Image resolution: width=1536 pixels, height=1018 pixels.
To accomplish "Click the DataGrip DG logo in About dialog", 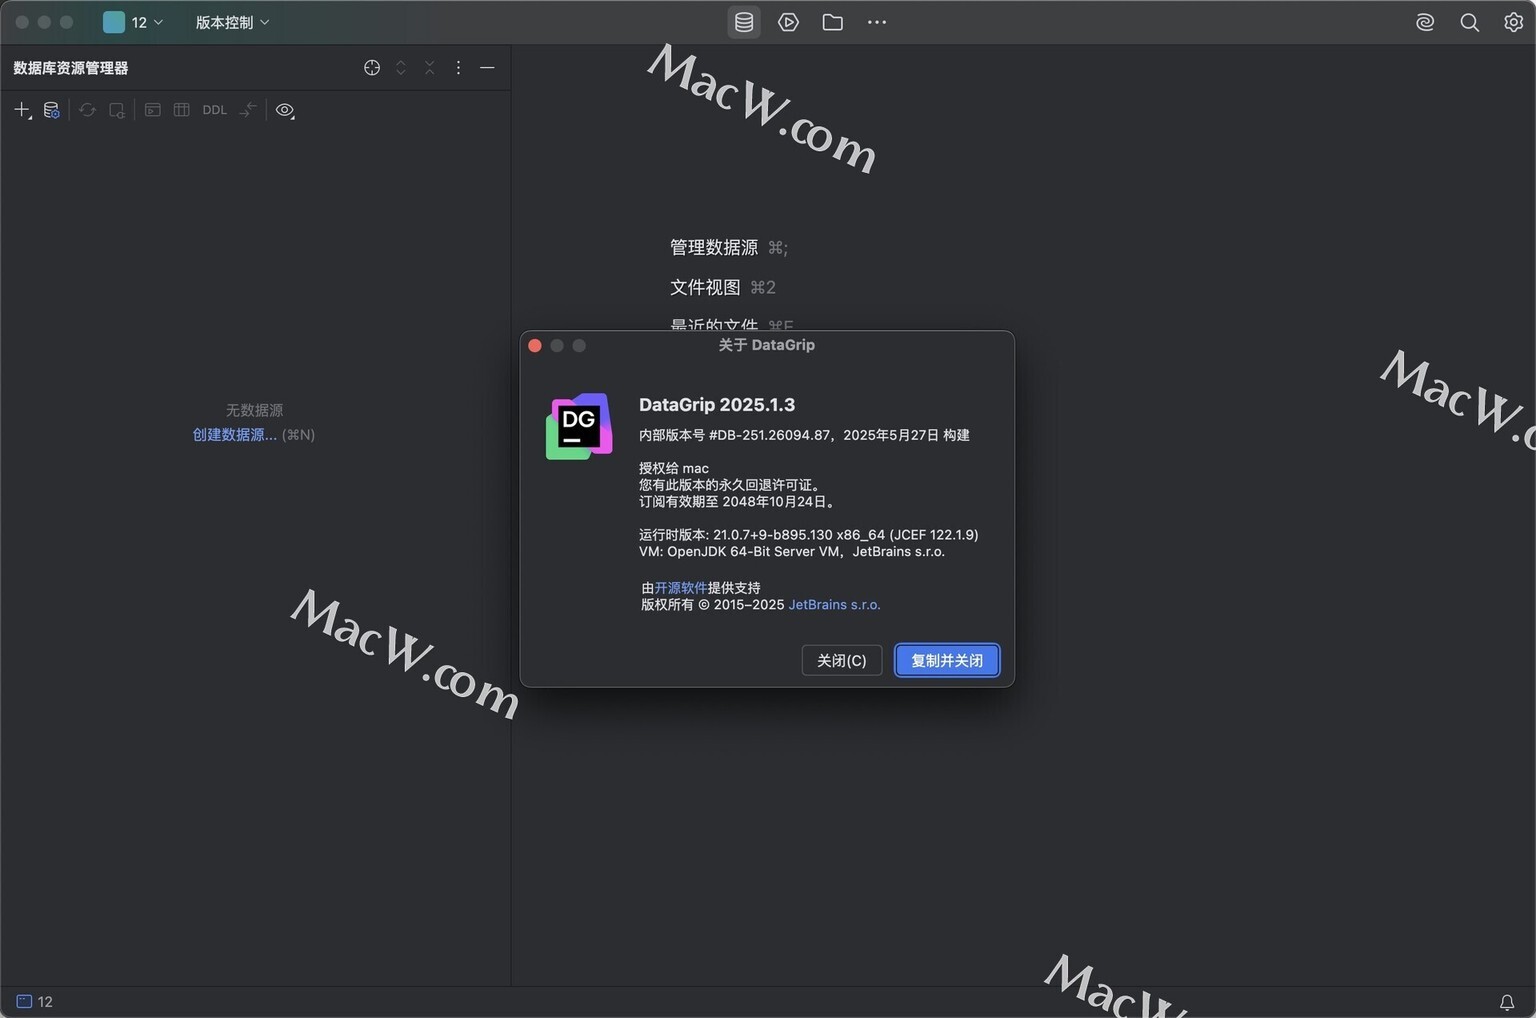I will (x=579, y=426).
